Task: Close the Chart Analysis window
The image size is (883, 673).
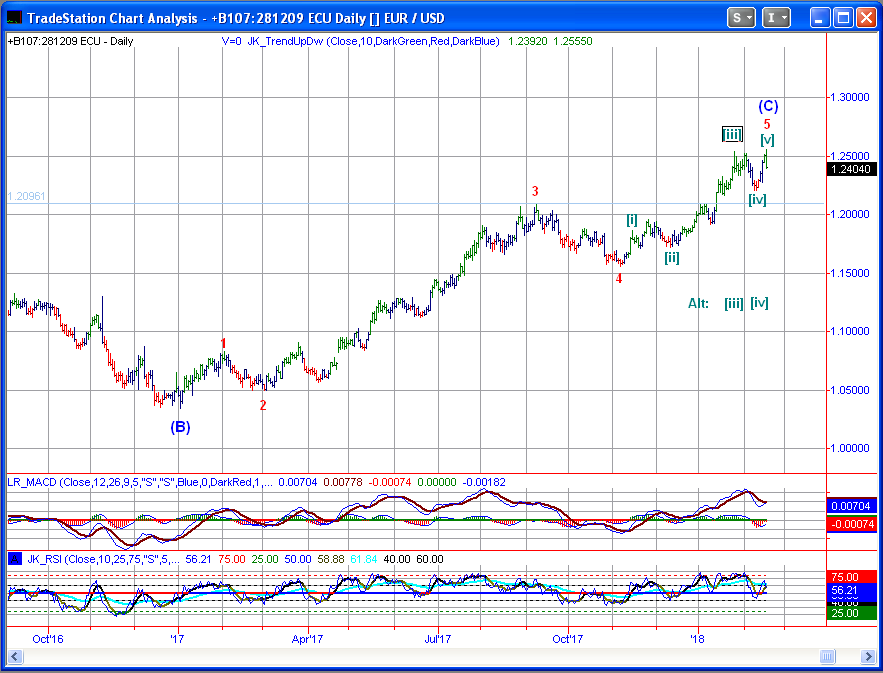Action: tap(866, 18)
